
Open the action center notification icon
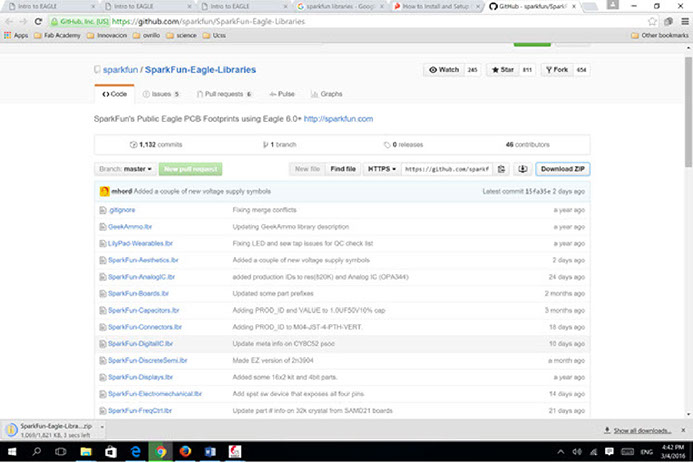pyautogui.click(x=609, y=452)
